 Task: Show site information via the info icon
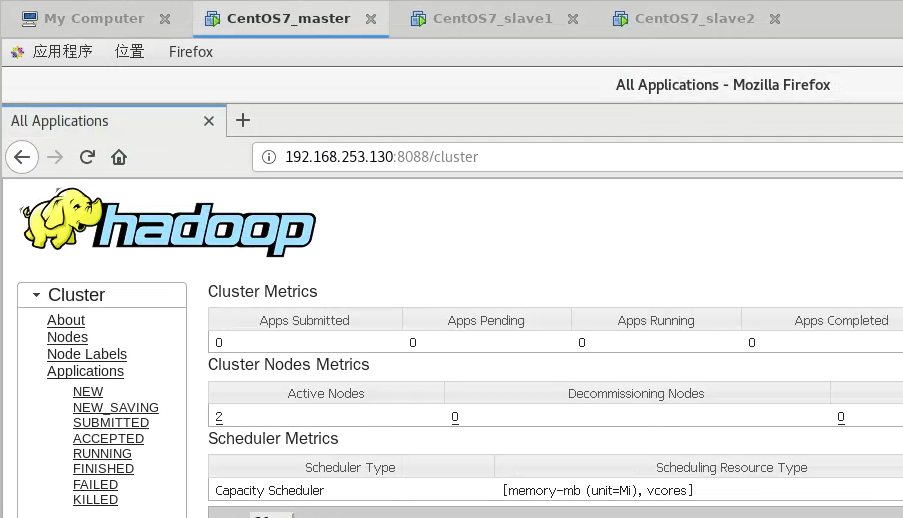(269, 157)
